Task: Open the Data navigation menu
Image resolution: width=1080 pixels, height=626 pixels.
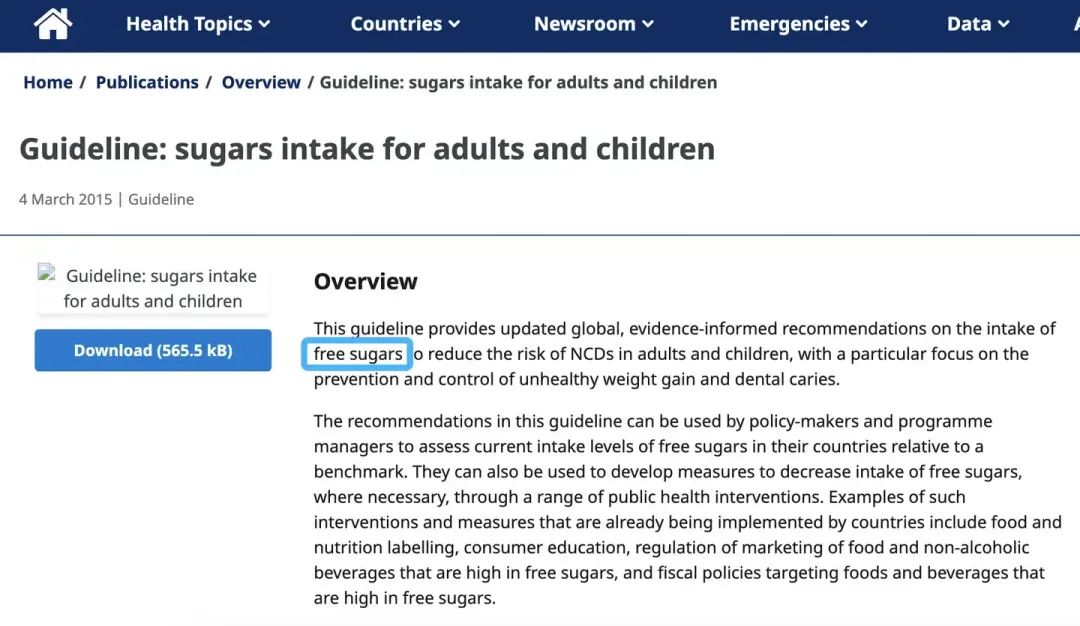Action: pos(978,24)
